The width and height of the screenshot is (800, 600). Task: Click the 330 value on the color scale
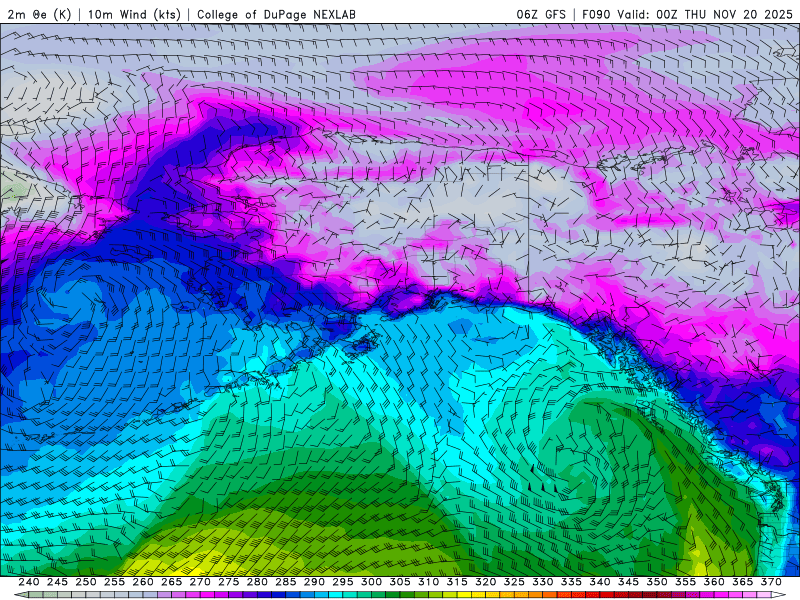[543, 582]
